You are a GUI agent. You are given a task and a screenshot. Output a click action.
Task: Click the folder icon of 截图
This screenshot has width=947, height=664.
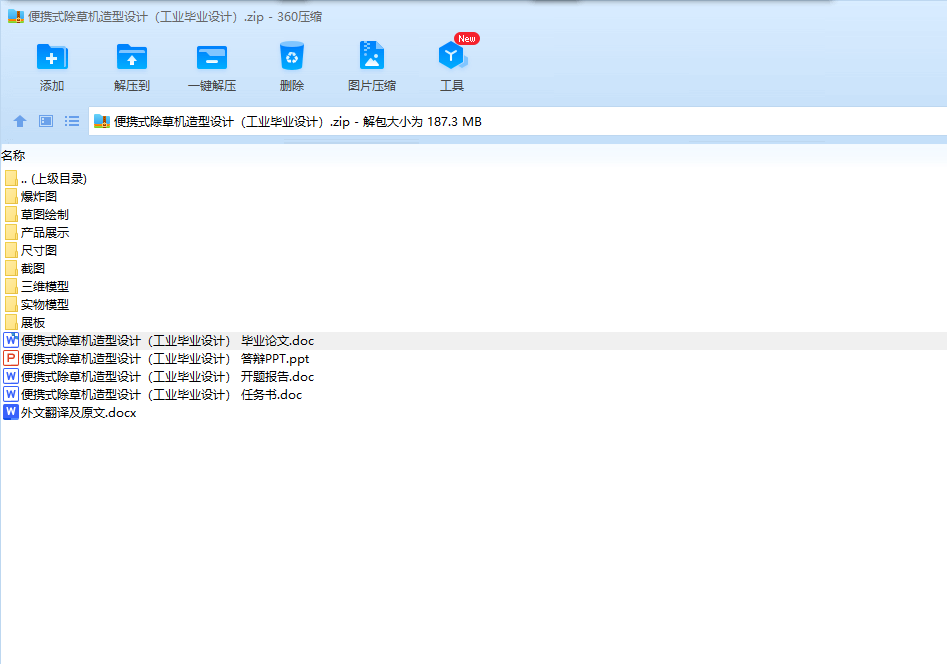[11, 268]
